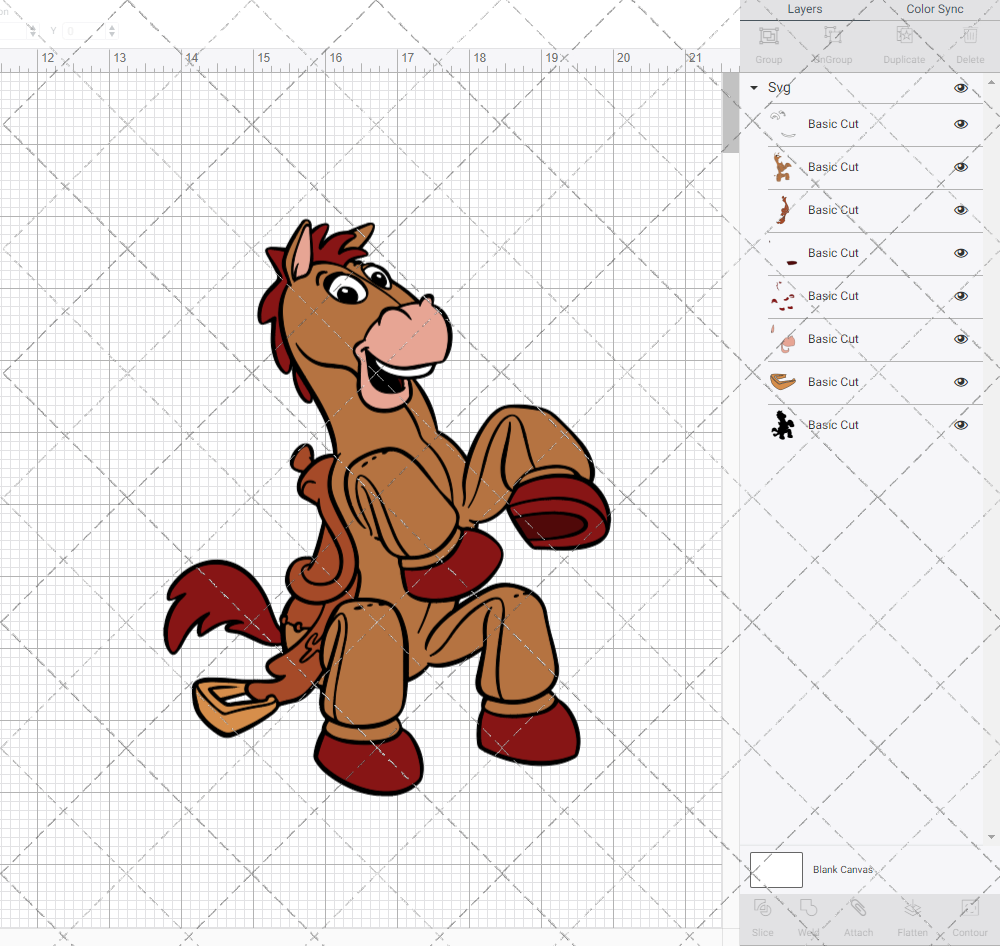The width and height of the screenshot is (1000, 946).
Task: Select the horse artwork on the canvas
Action: click(x=386, y=507)
